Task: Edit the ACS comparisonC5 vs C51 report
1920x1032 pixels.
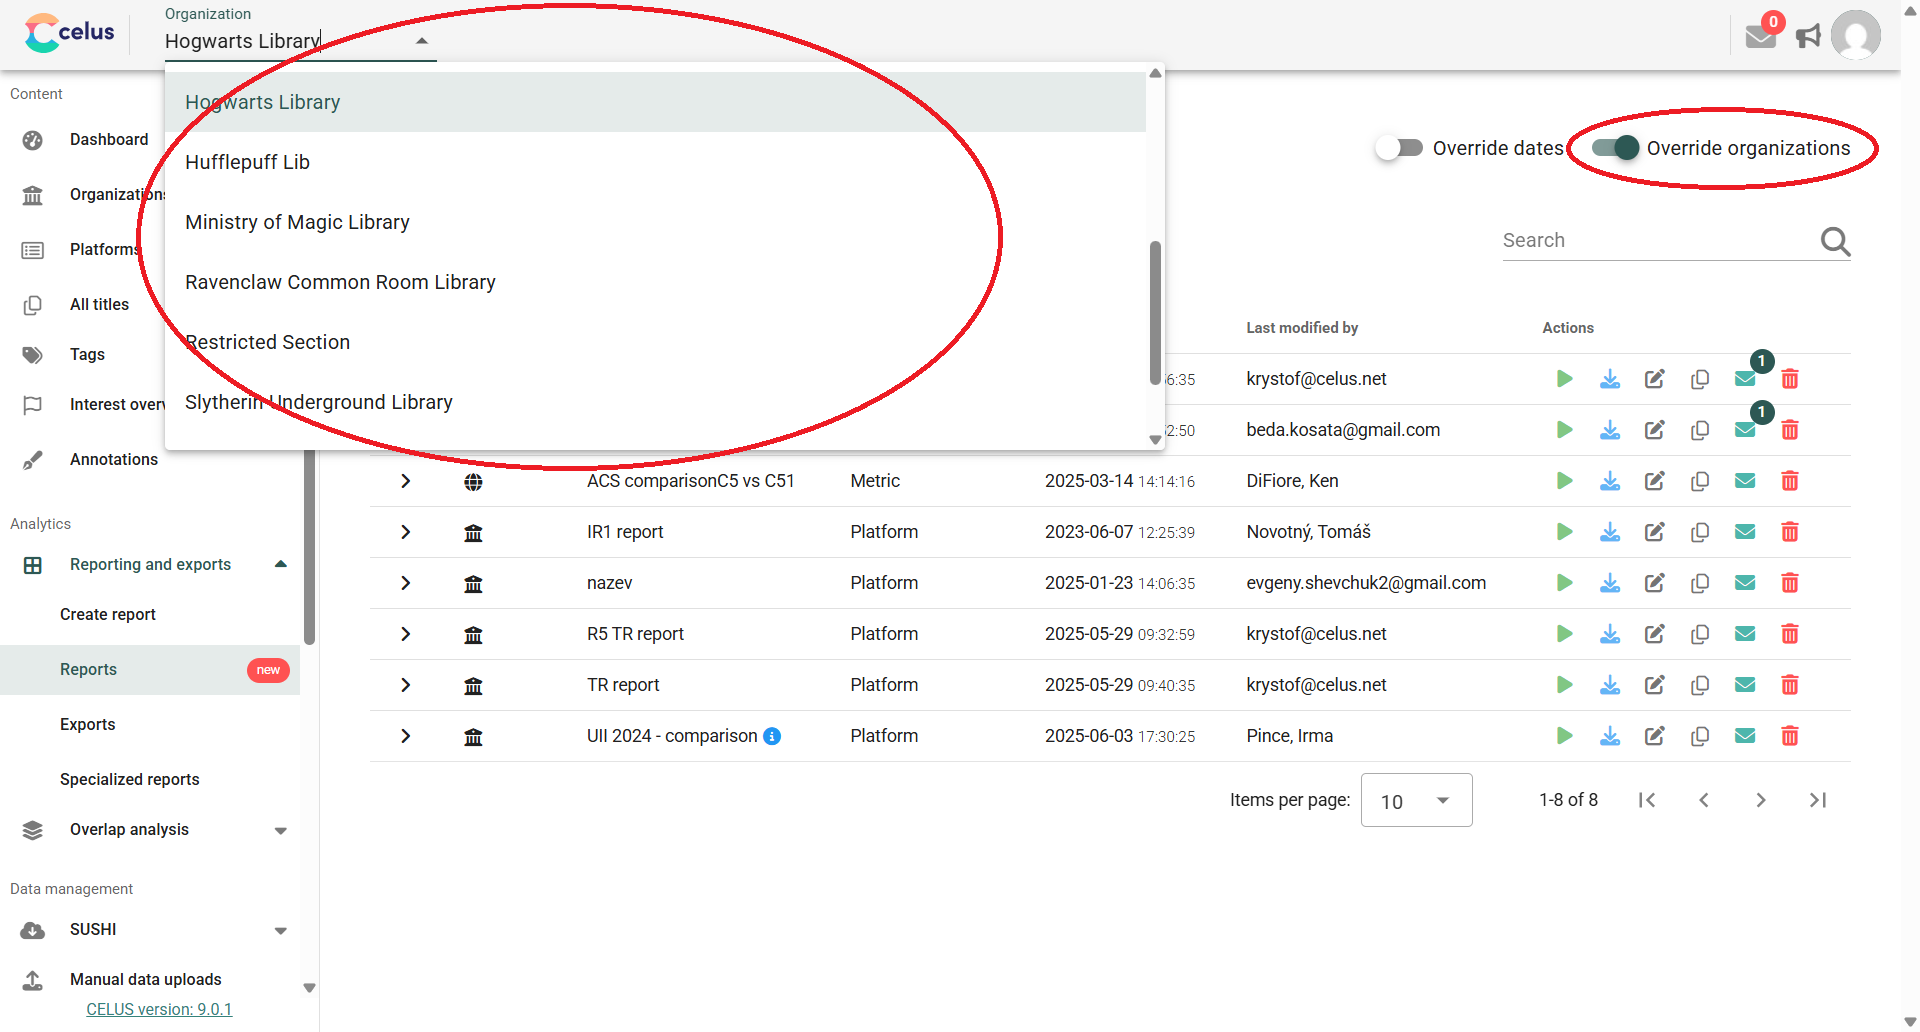Action: pyautogui.click(x=1655, y=481)
